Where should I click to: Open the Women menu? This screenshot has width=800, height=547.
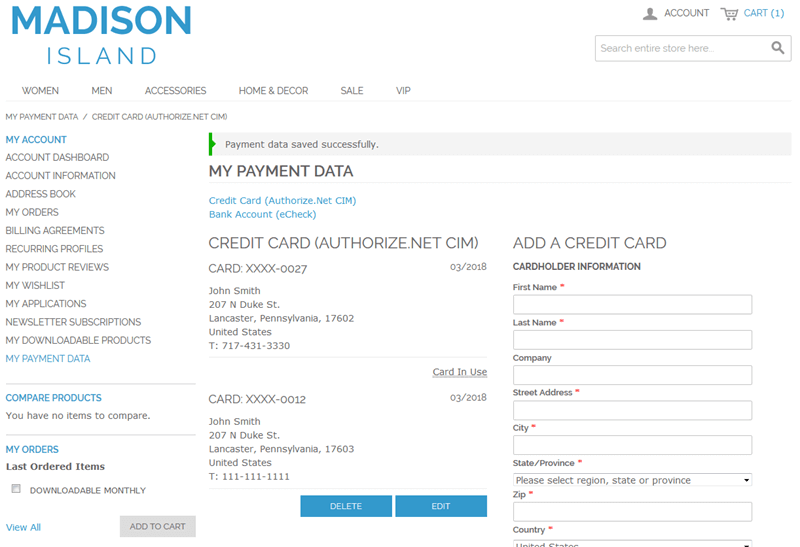coord(40,91)
